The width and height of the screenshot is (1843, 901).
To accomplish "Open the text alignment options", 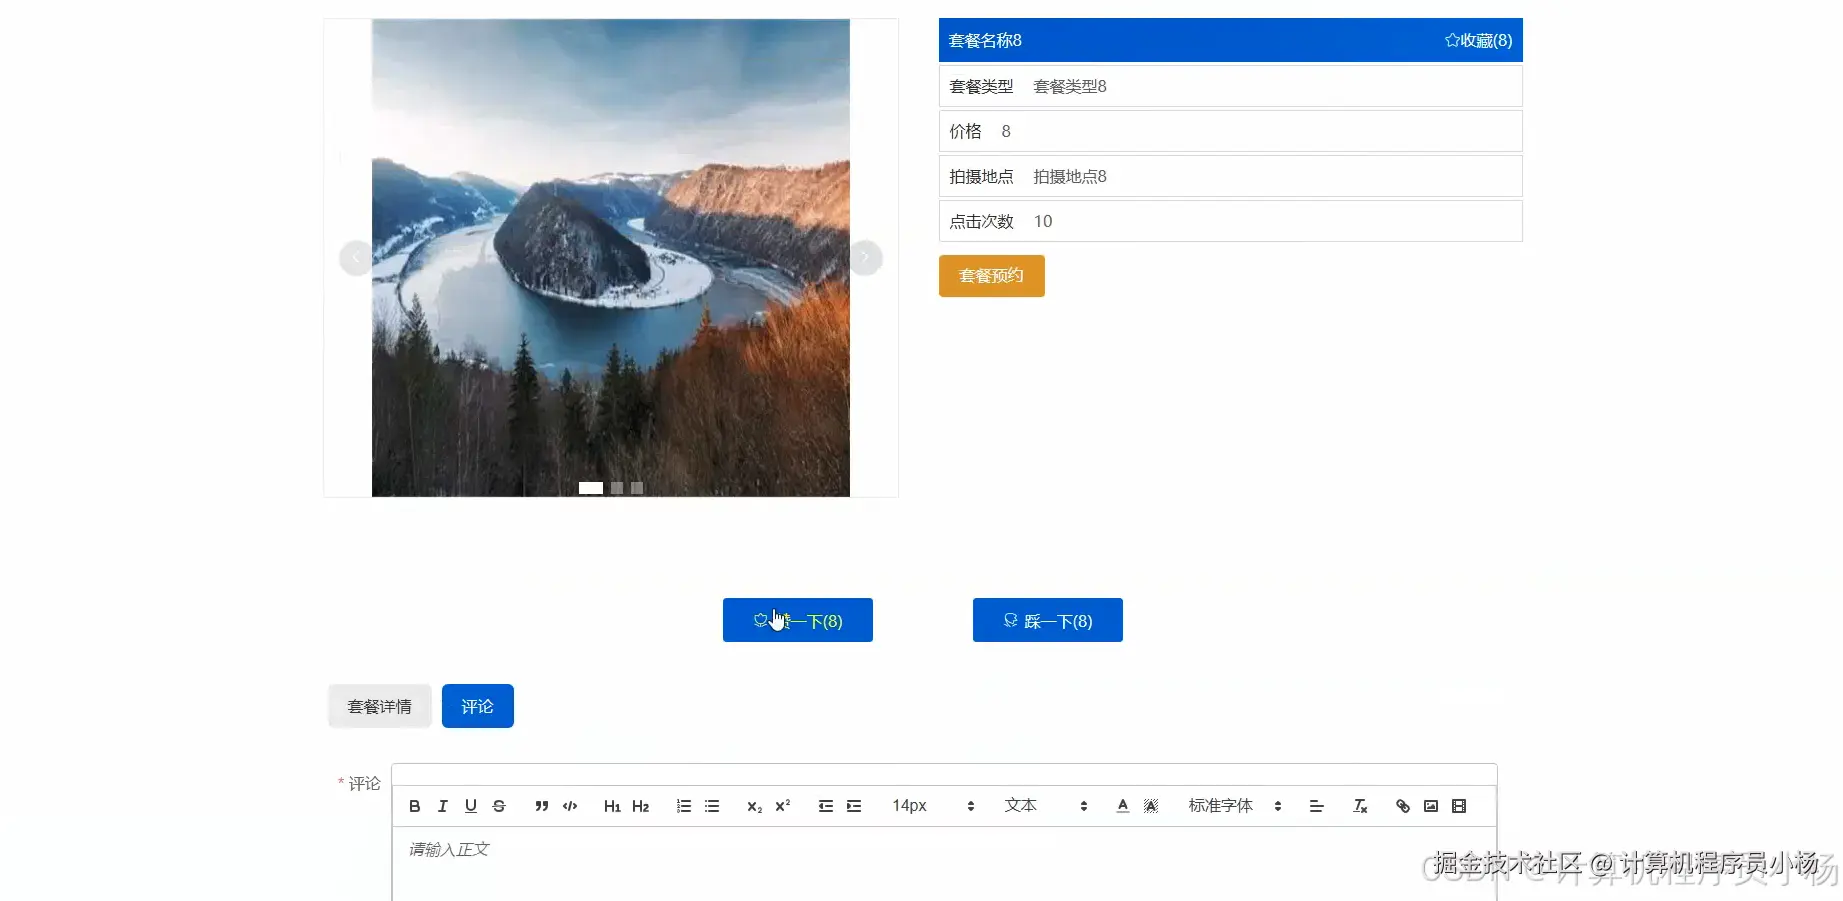I will click(1316, 806).
